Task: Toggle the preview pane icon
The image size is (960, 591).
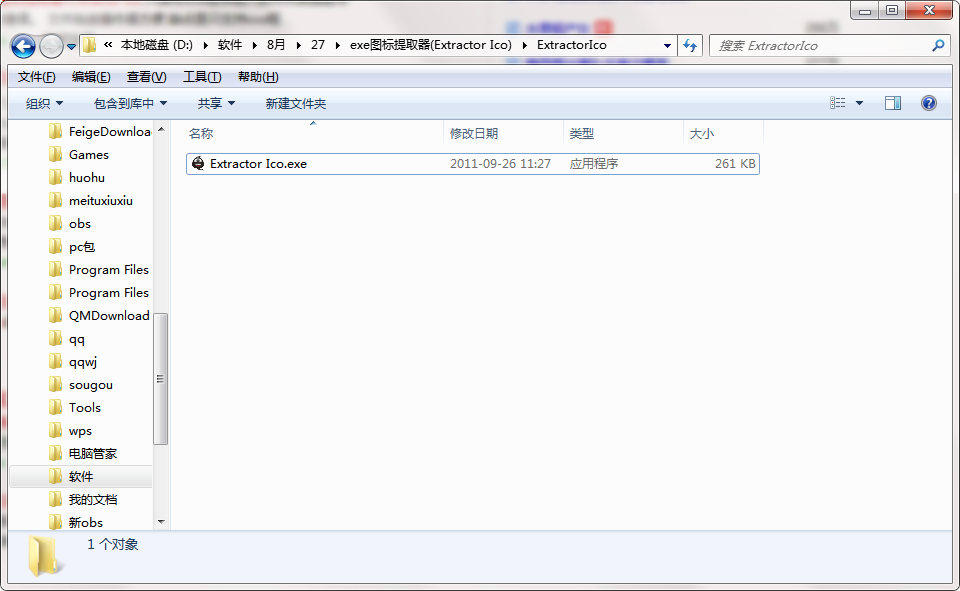Action: 893,103
